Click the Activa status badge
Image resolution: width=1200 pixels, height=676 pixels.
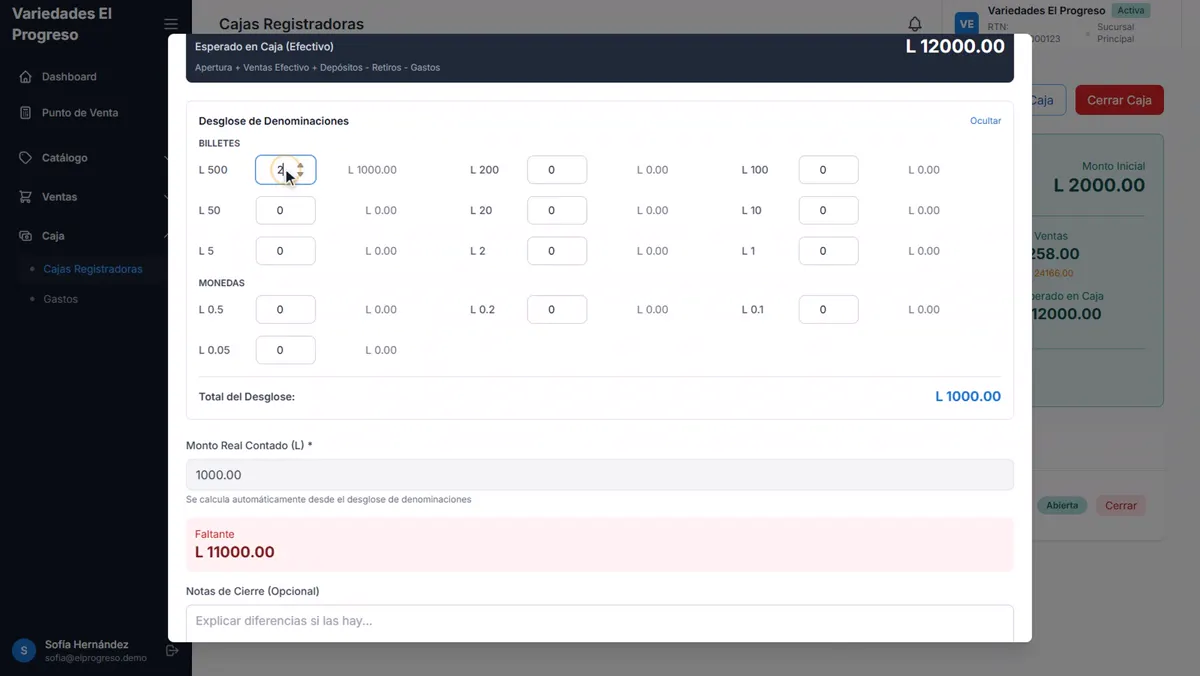point(1133,11)
